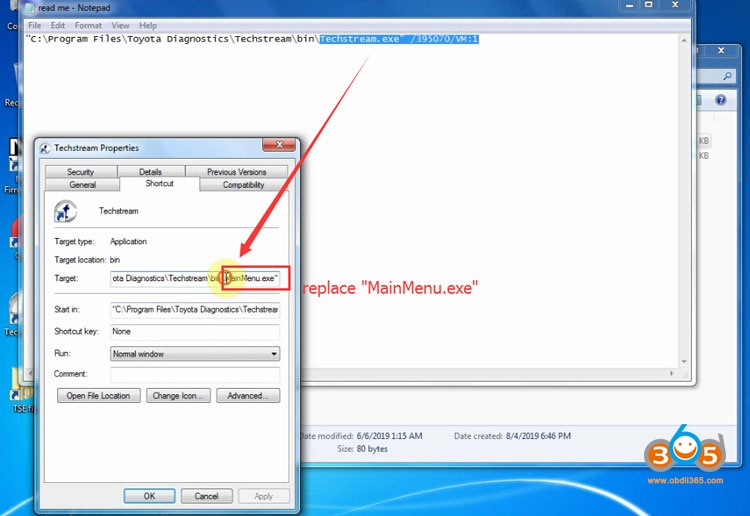Open the Edit menu in Notepad
Image resolution: width=750 pixels, height=516 pixels.
[58, 25]
